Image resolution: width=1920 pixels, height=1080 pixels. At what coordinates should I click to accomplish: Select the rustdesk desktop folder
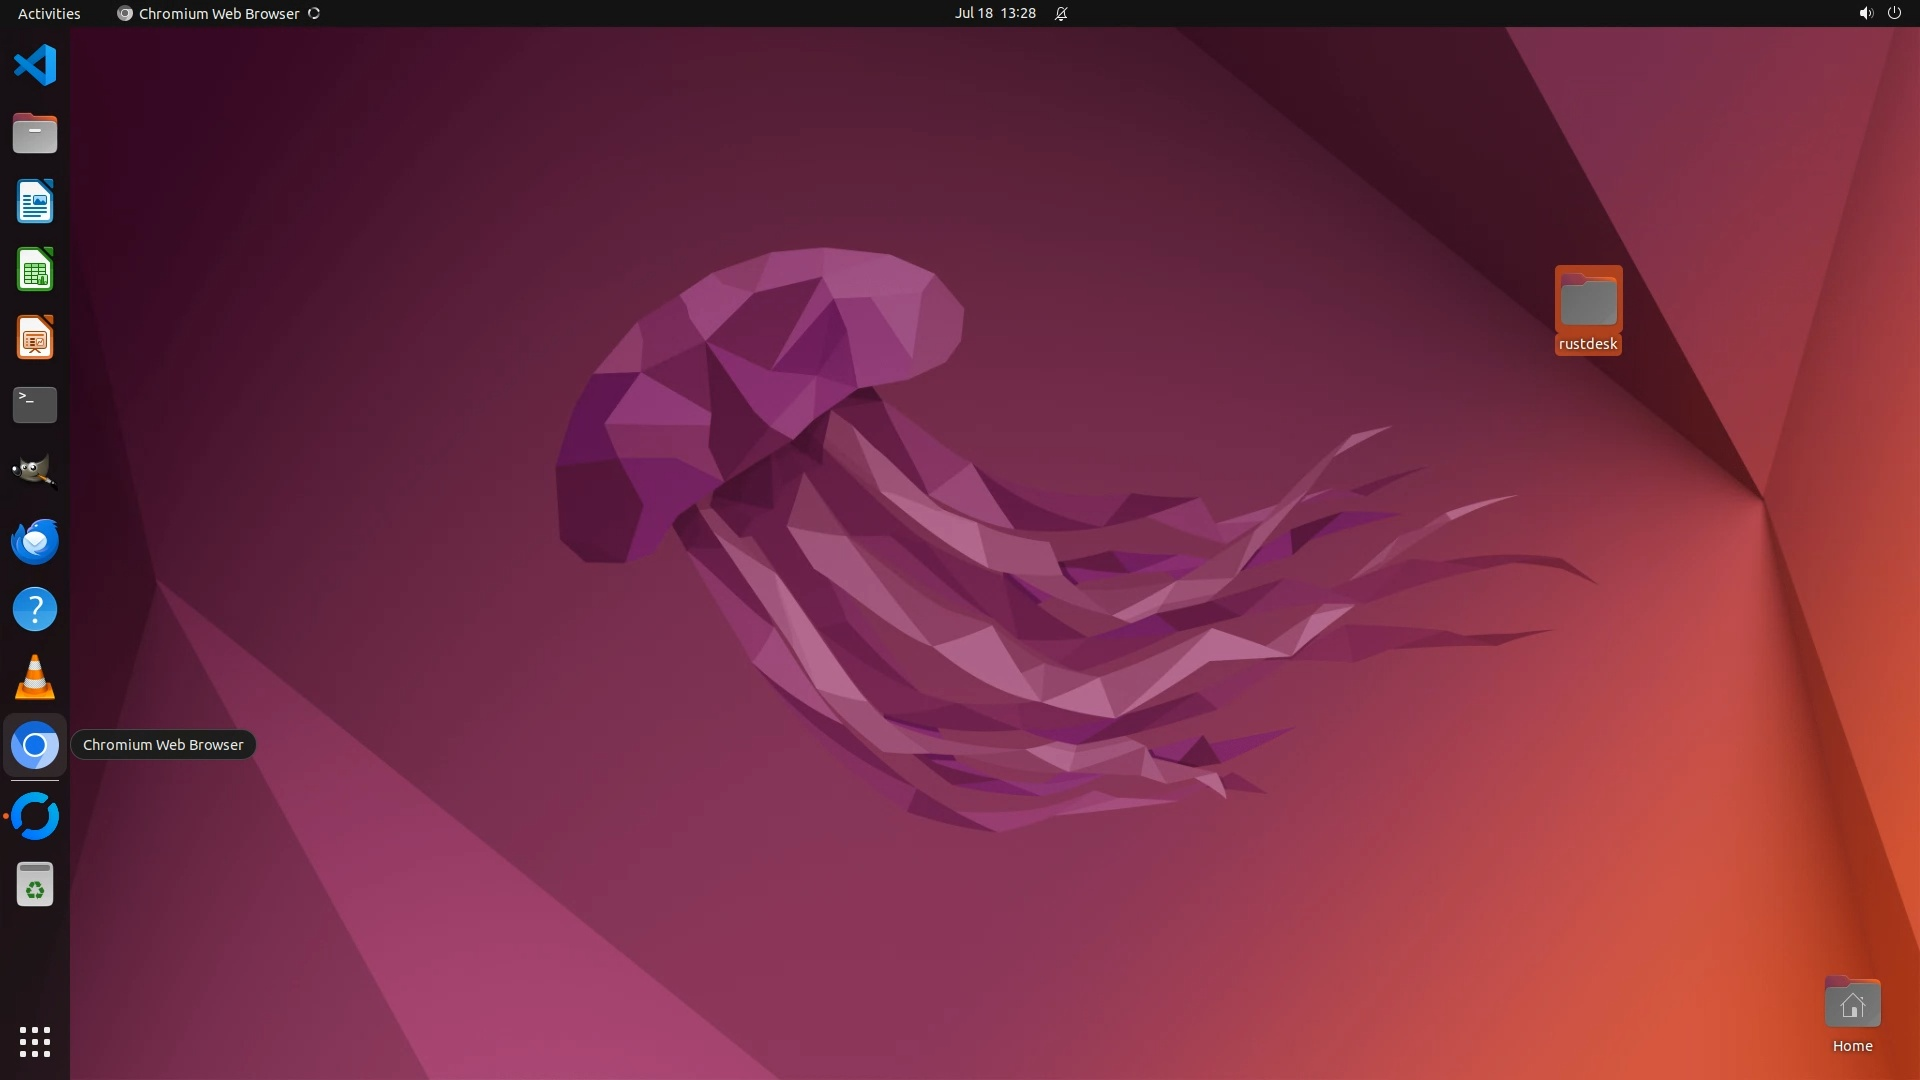coord(1588,310)
